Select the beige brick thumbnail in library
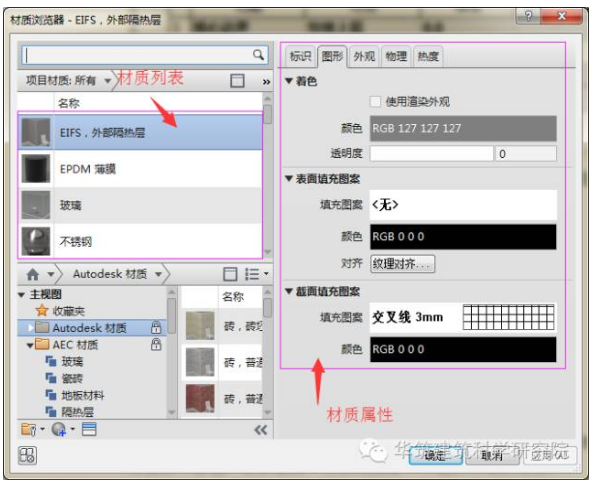The image size is (595, 482). [200, 326]
